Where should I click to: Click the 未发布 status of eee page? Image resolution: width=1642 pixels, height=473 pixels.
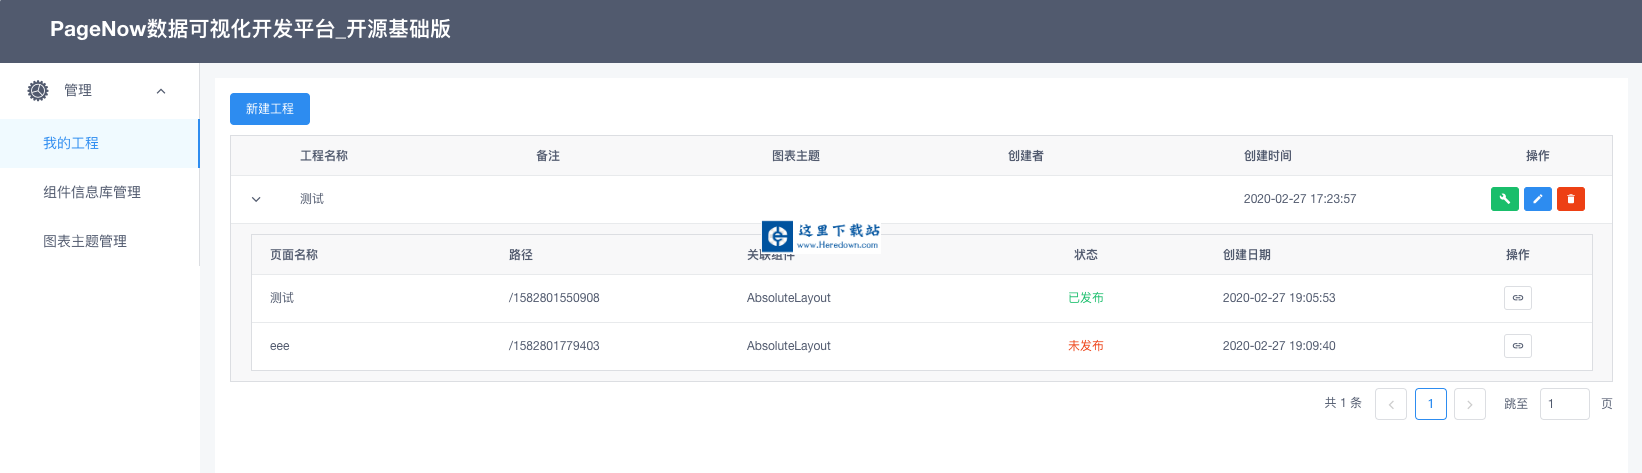click(1085, 346)
